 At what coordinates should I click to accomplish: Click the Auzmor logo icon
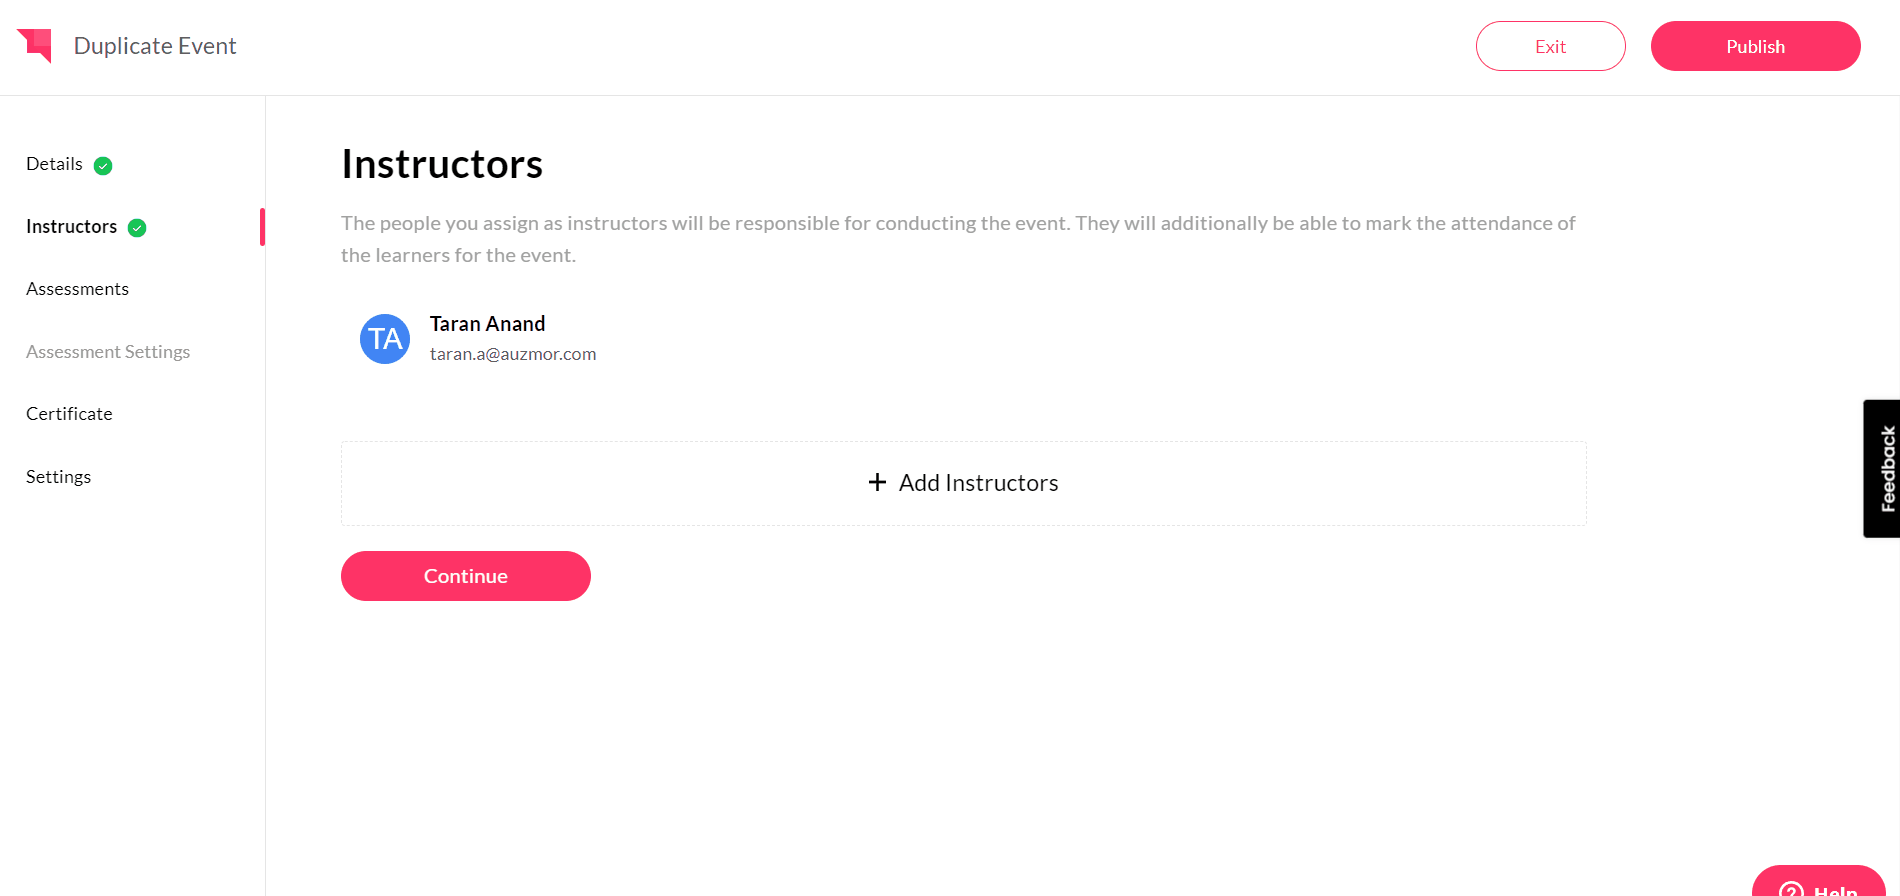click(35, 45)
